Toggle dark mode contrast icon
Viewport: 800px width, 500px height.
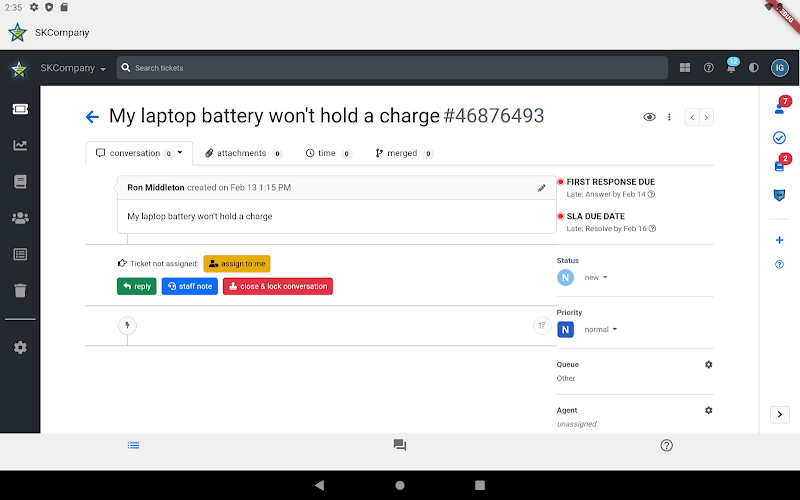pos(754,67)
